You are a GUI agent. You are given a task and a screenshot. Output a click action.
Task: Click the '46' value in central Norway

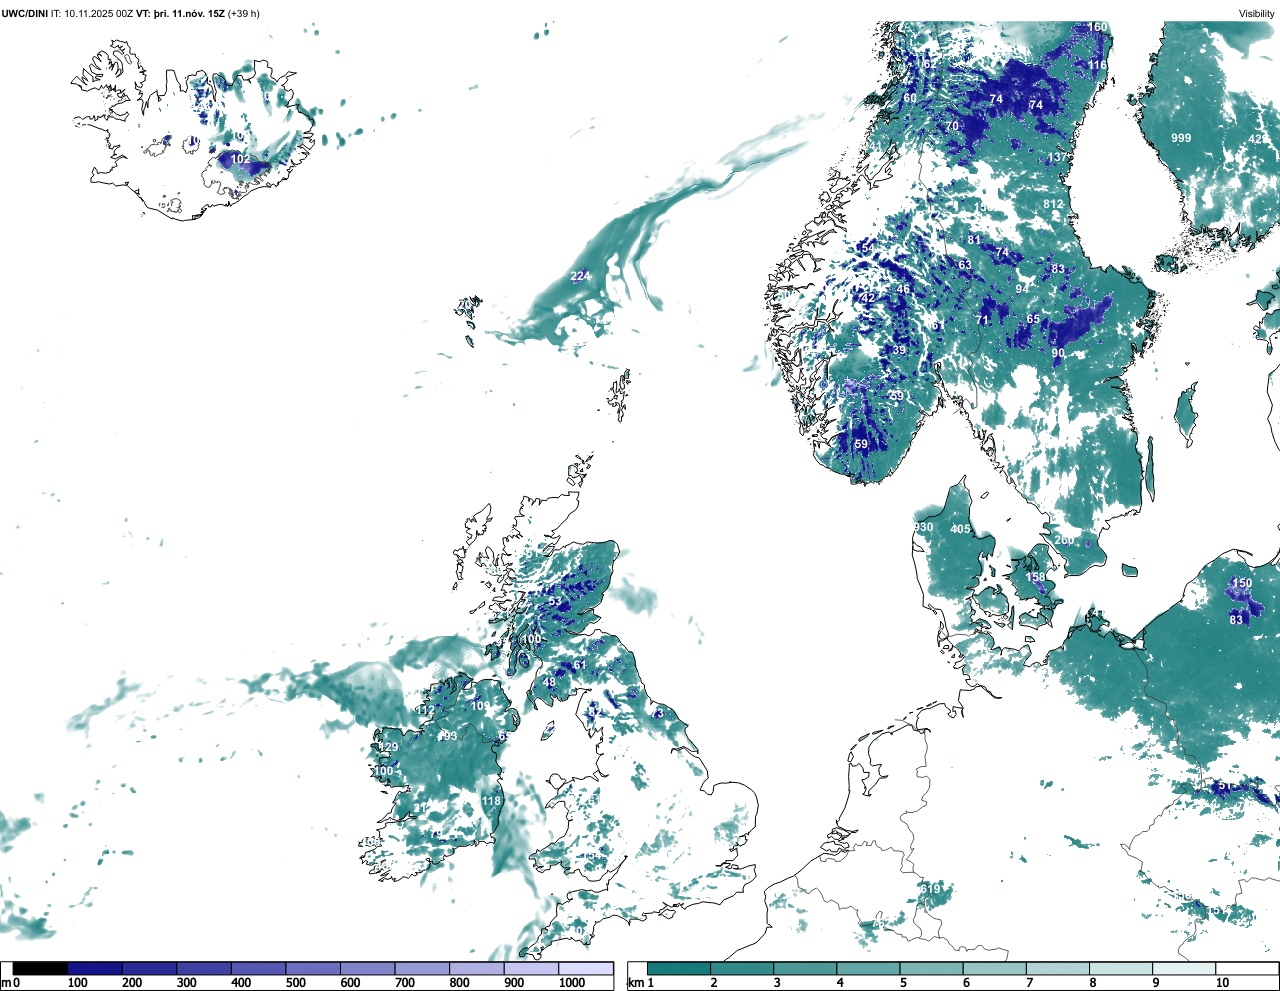(x=903, y=290)
